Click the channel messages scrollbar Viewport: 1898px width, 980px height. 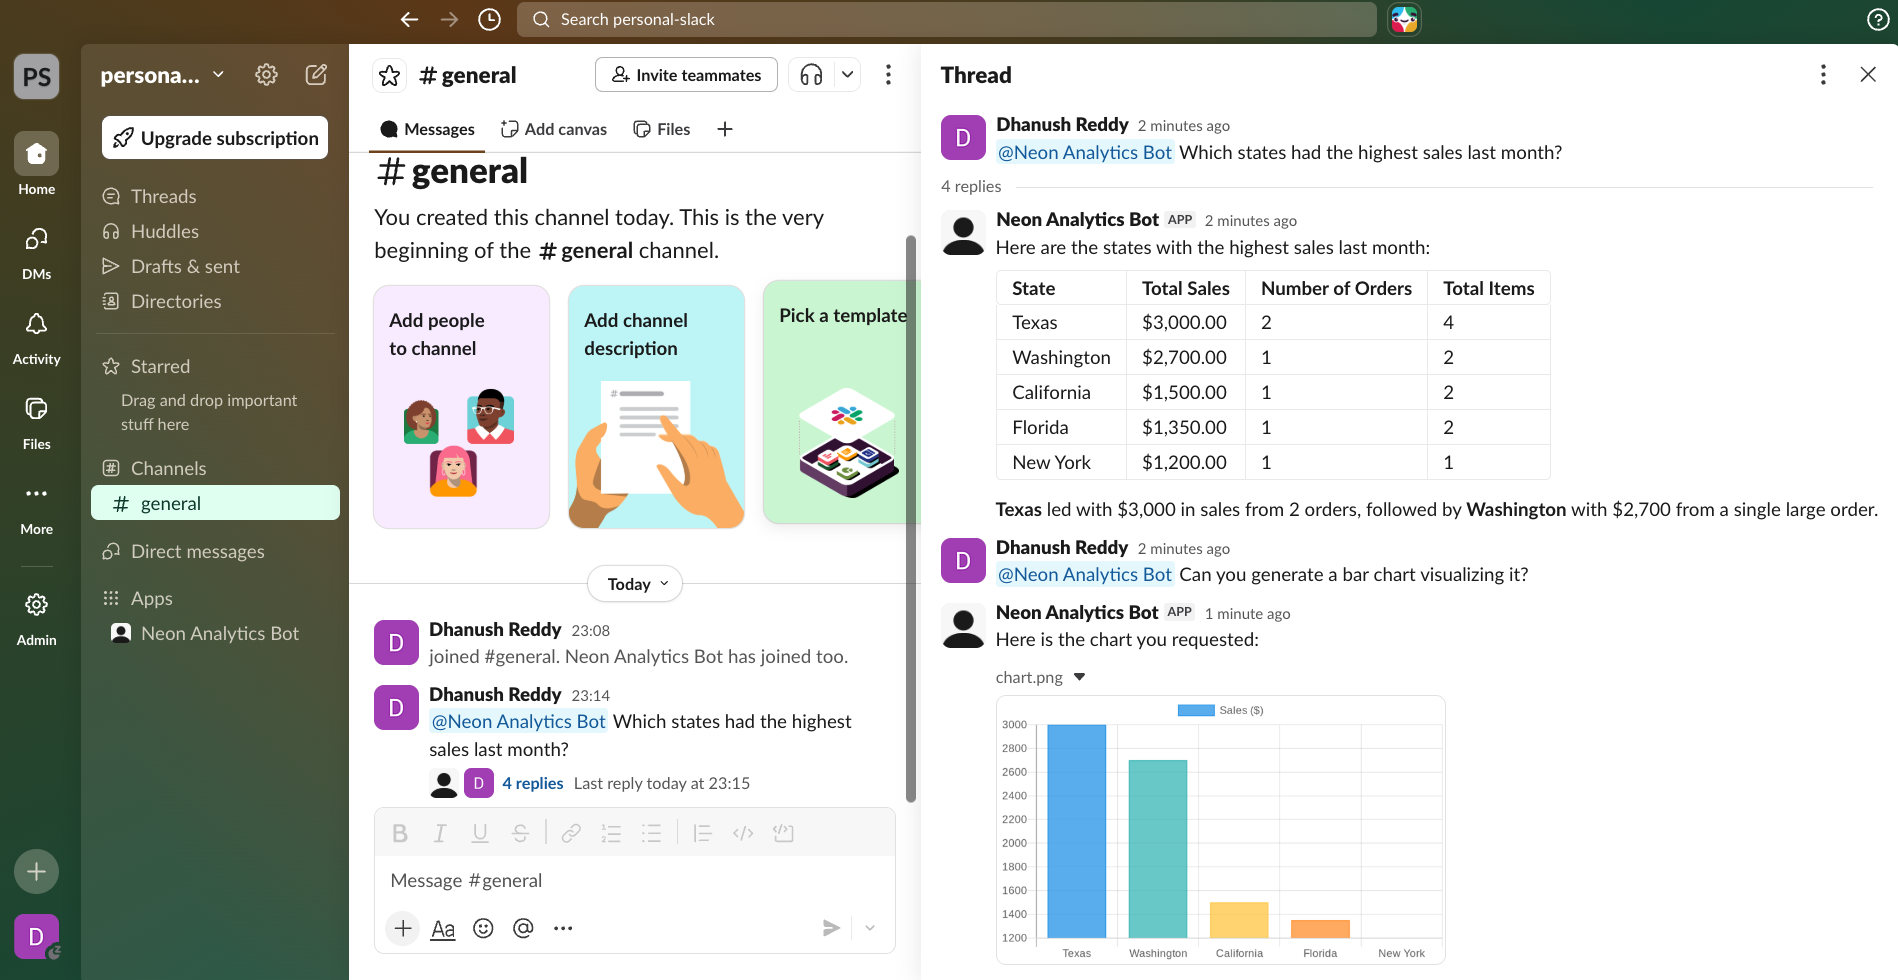coord(910,518)
